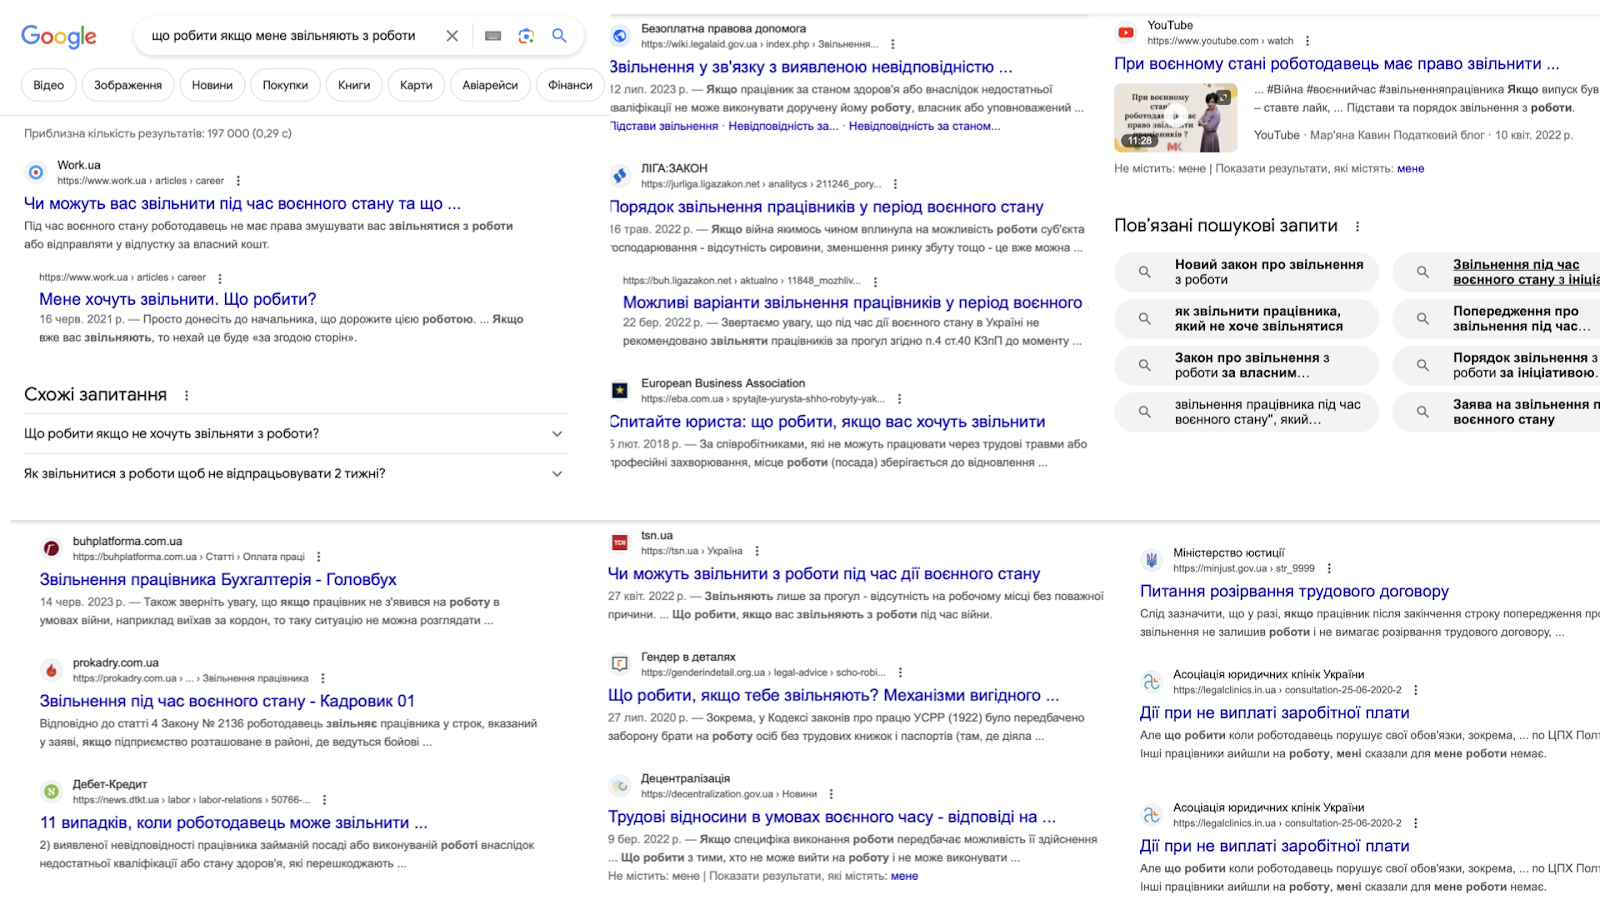Select the Авіарейси filter tab
Viewport: 1600px width, 900px height.
coord(490,85)
